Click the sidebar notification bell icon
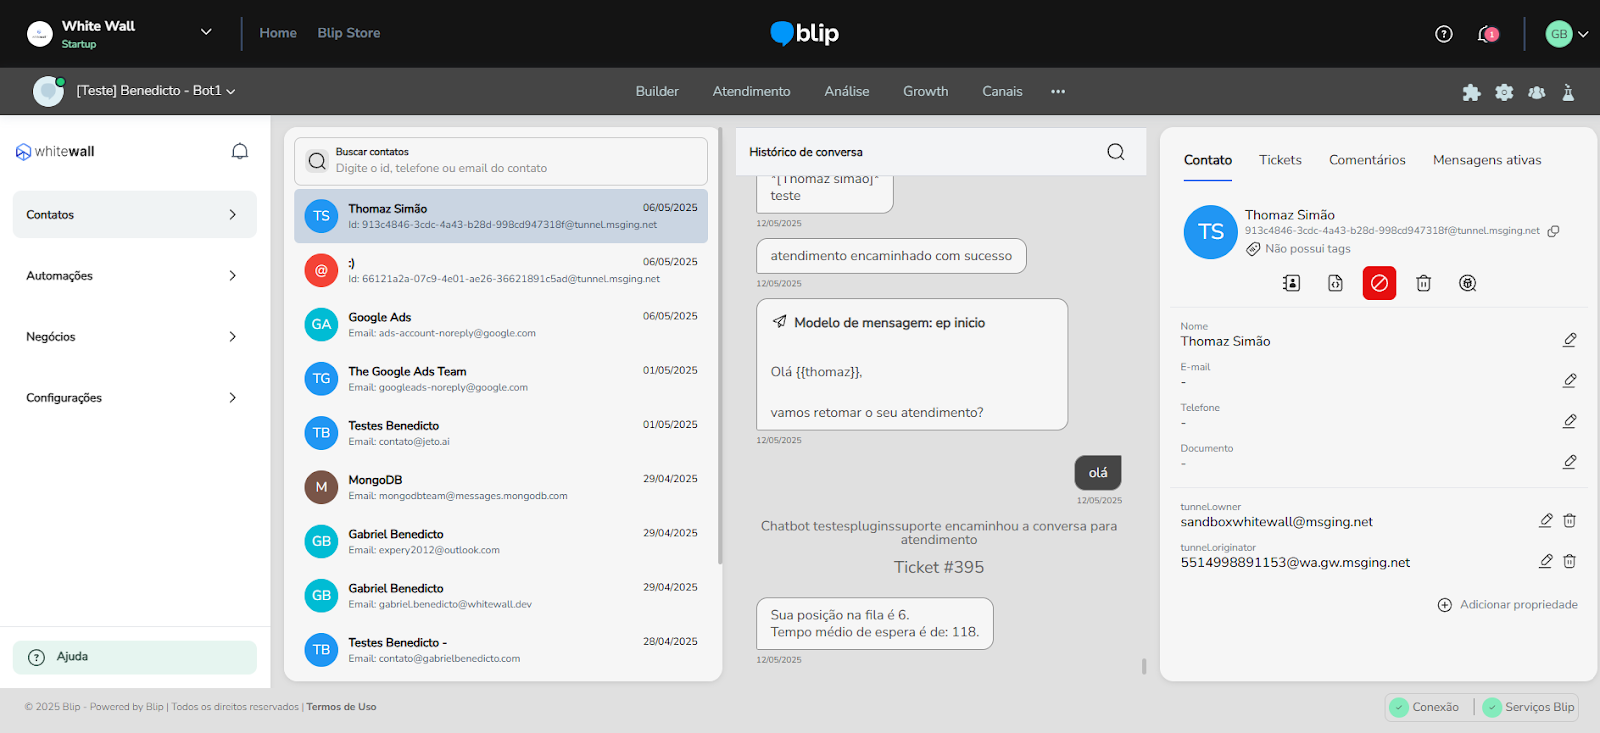Image resolution: width=1600 pixels, height=733 pixels. [240, 151]
